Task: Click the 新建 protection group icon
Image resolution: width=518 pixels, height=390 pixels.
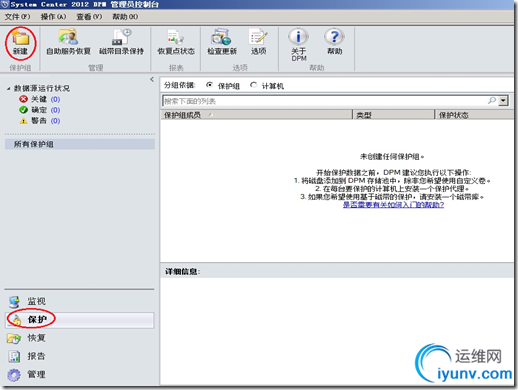Action: [x=21, y=39]
